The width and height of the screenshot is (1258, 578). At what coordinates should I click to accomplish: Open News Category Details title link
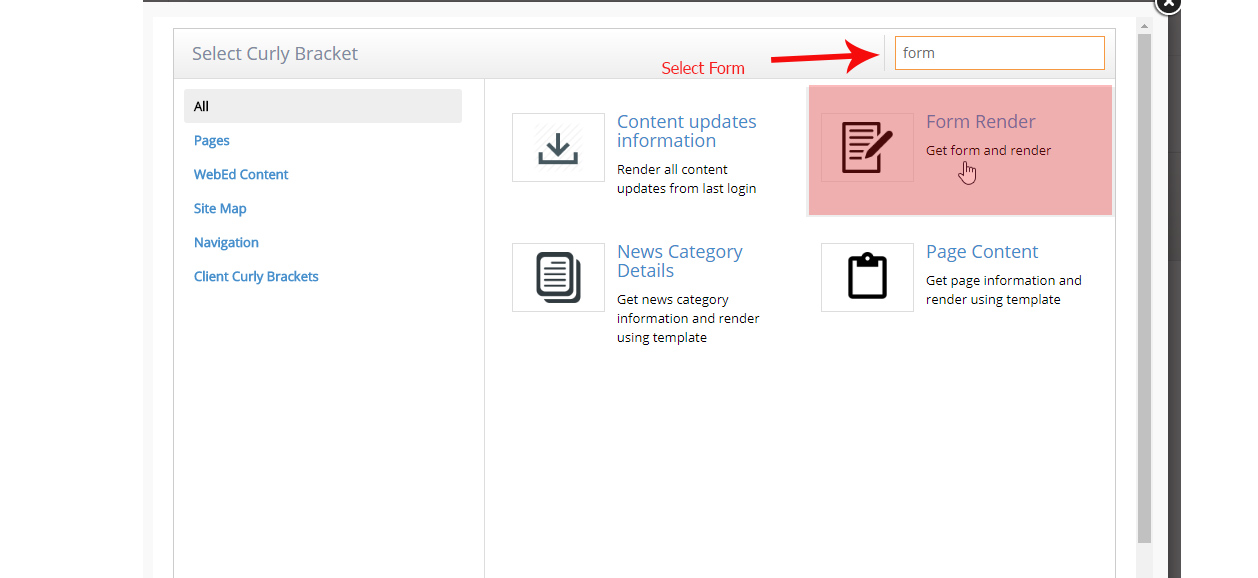tap(679, 261)
